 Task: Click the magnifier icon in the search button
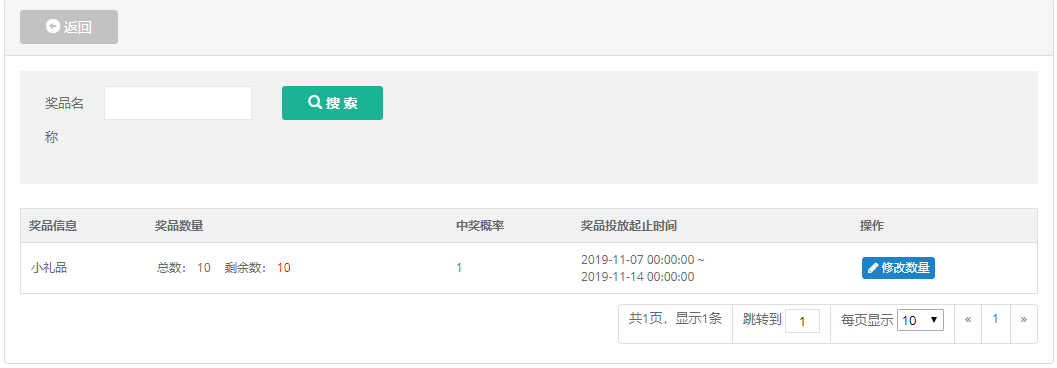coord(315,102)
